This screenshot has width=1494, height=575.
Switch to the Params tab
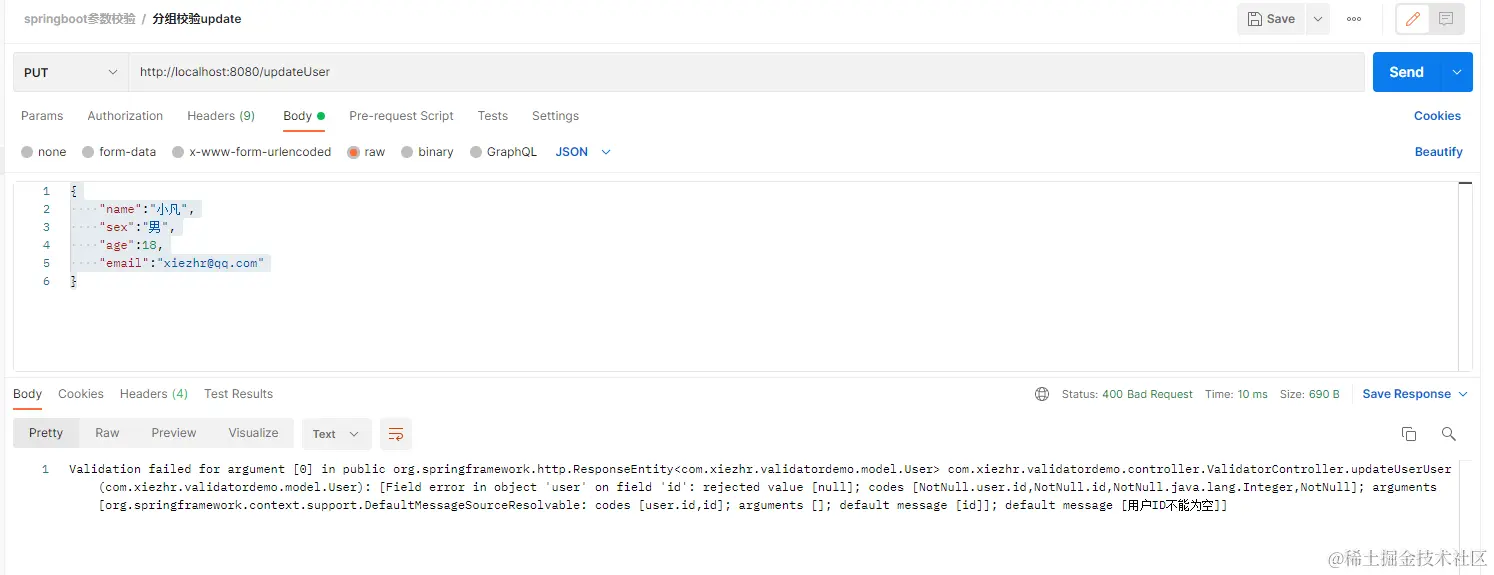coord(42,116)
